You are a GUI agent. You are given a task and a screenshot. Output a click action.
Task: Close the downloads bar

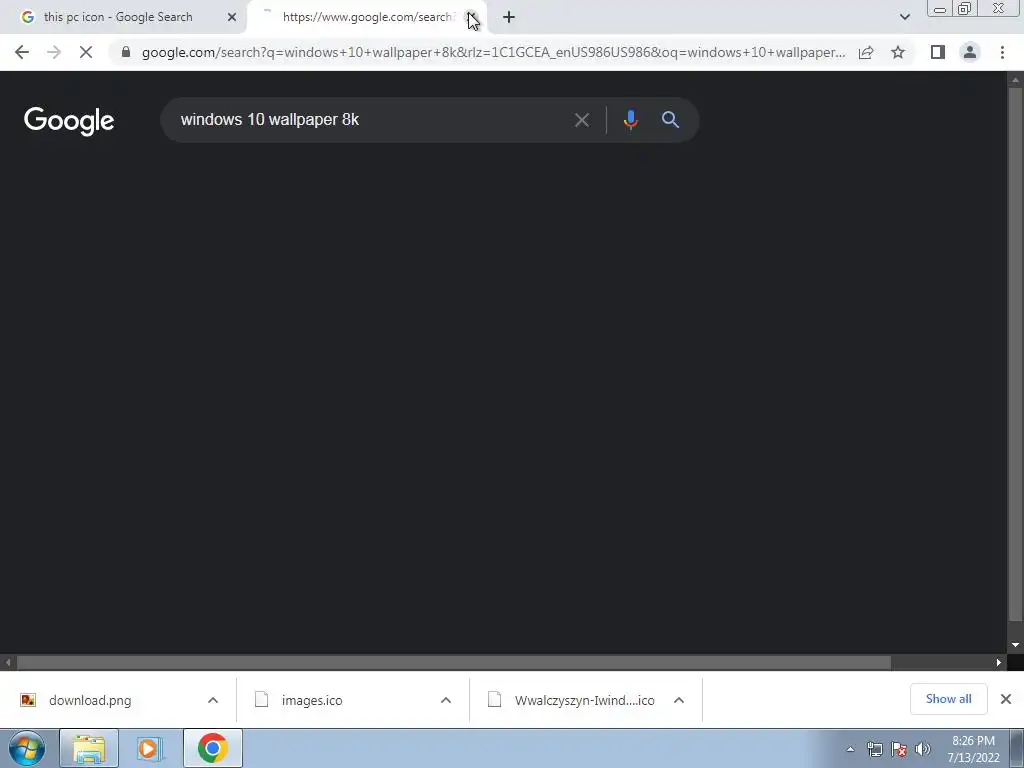(1006, 699)
